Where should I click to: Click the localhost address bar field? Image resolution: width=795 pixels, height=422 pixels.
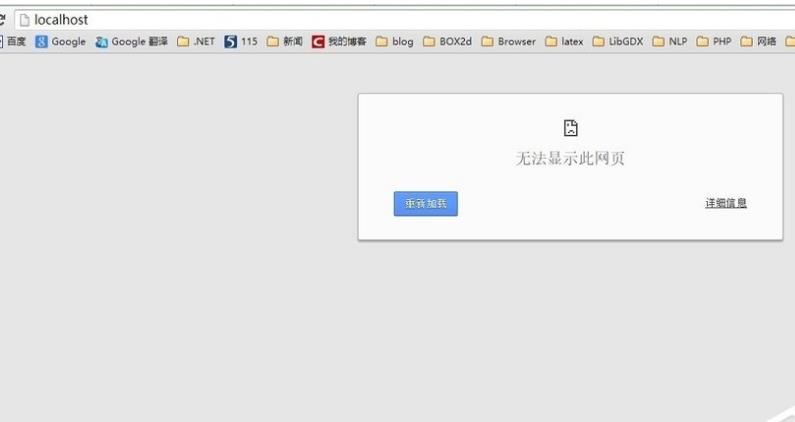coord(400,20)
